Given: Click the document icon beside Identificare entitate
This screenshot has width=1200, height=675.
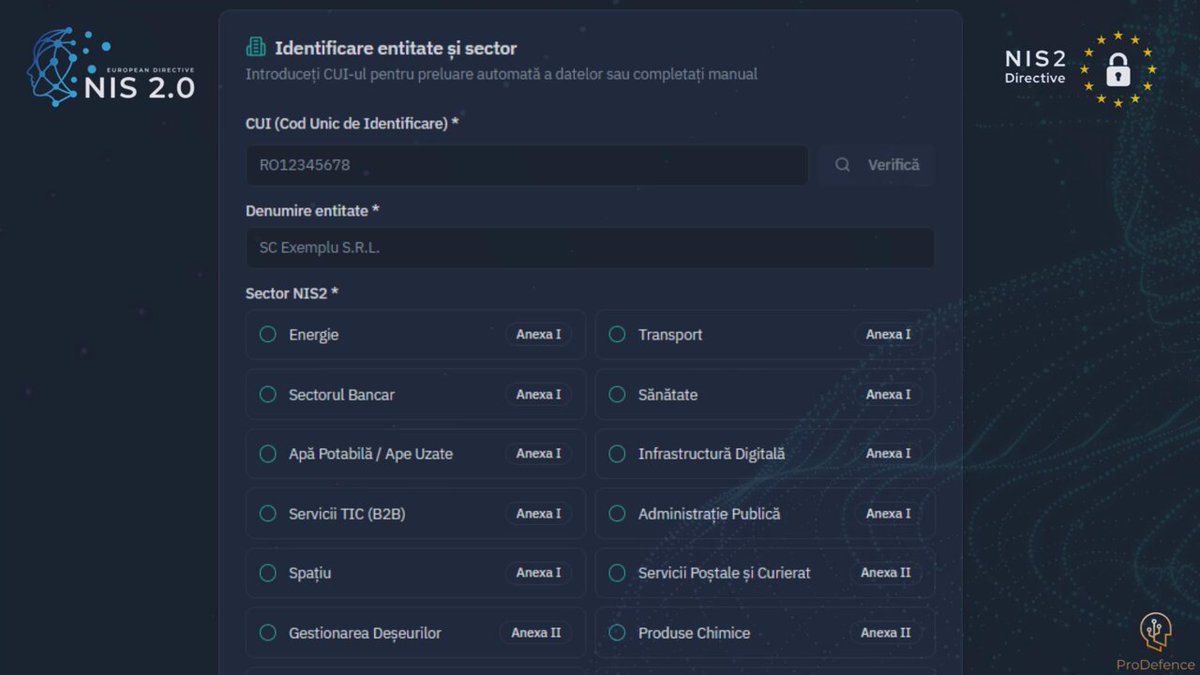Looking at the screenshot, I should [x=256, y=47].
